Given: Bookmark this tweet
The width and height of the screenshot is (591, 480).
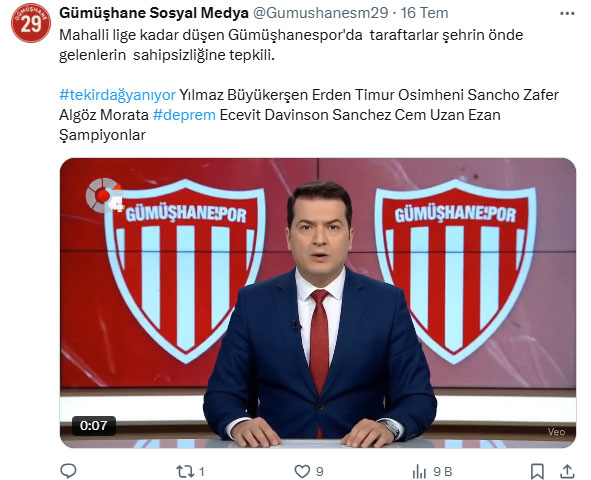Looking at the screenshot, I should (x=537, y=471).
